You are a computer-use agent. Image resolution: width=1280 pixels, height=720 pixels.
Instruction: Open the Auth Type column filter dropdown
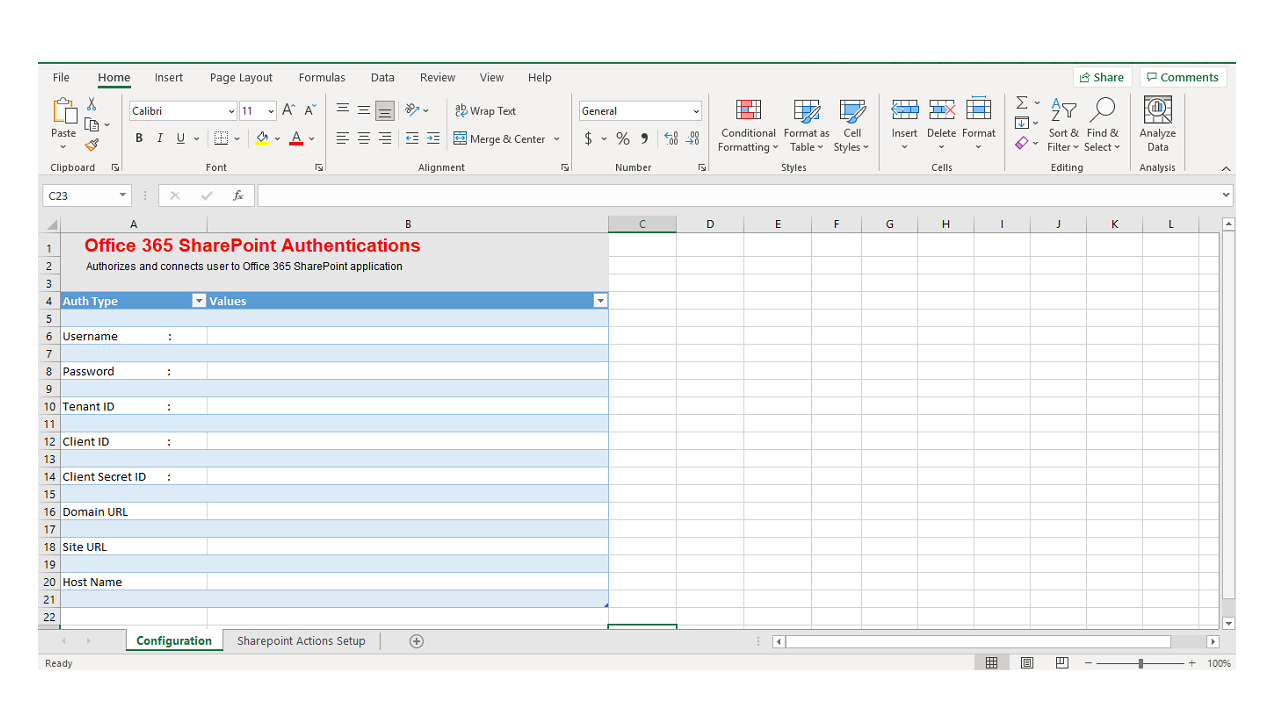pos(198,301)
